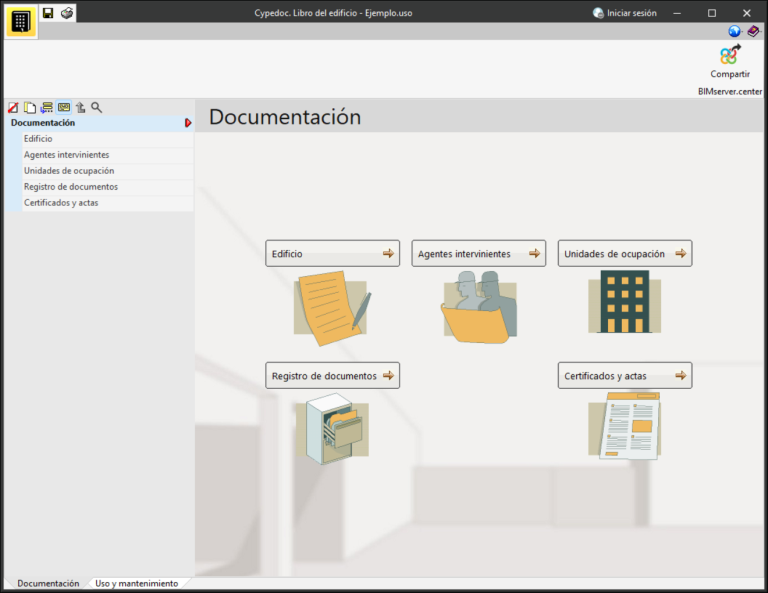Click the up arrow icon in sidebar toolbar
768x593 pixels.
(x=80, y=107)
